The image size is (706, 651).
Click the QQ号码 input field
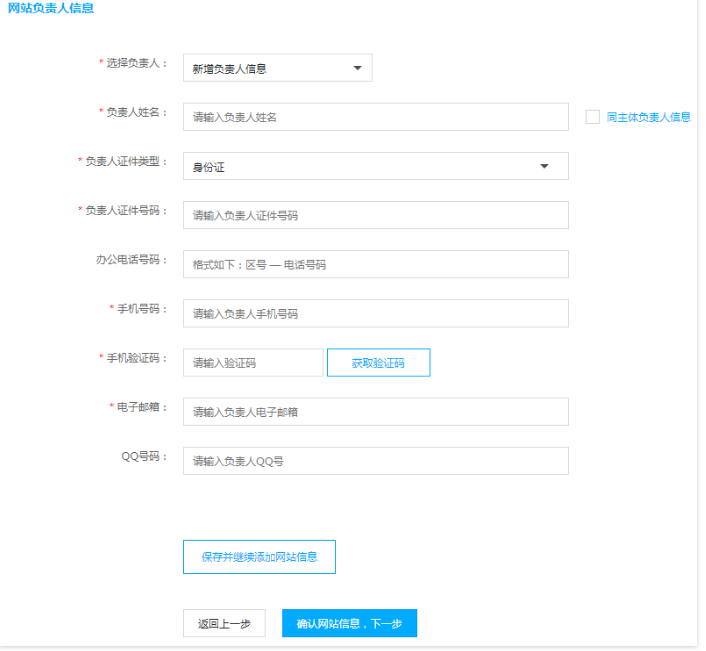[376, 461]
